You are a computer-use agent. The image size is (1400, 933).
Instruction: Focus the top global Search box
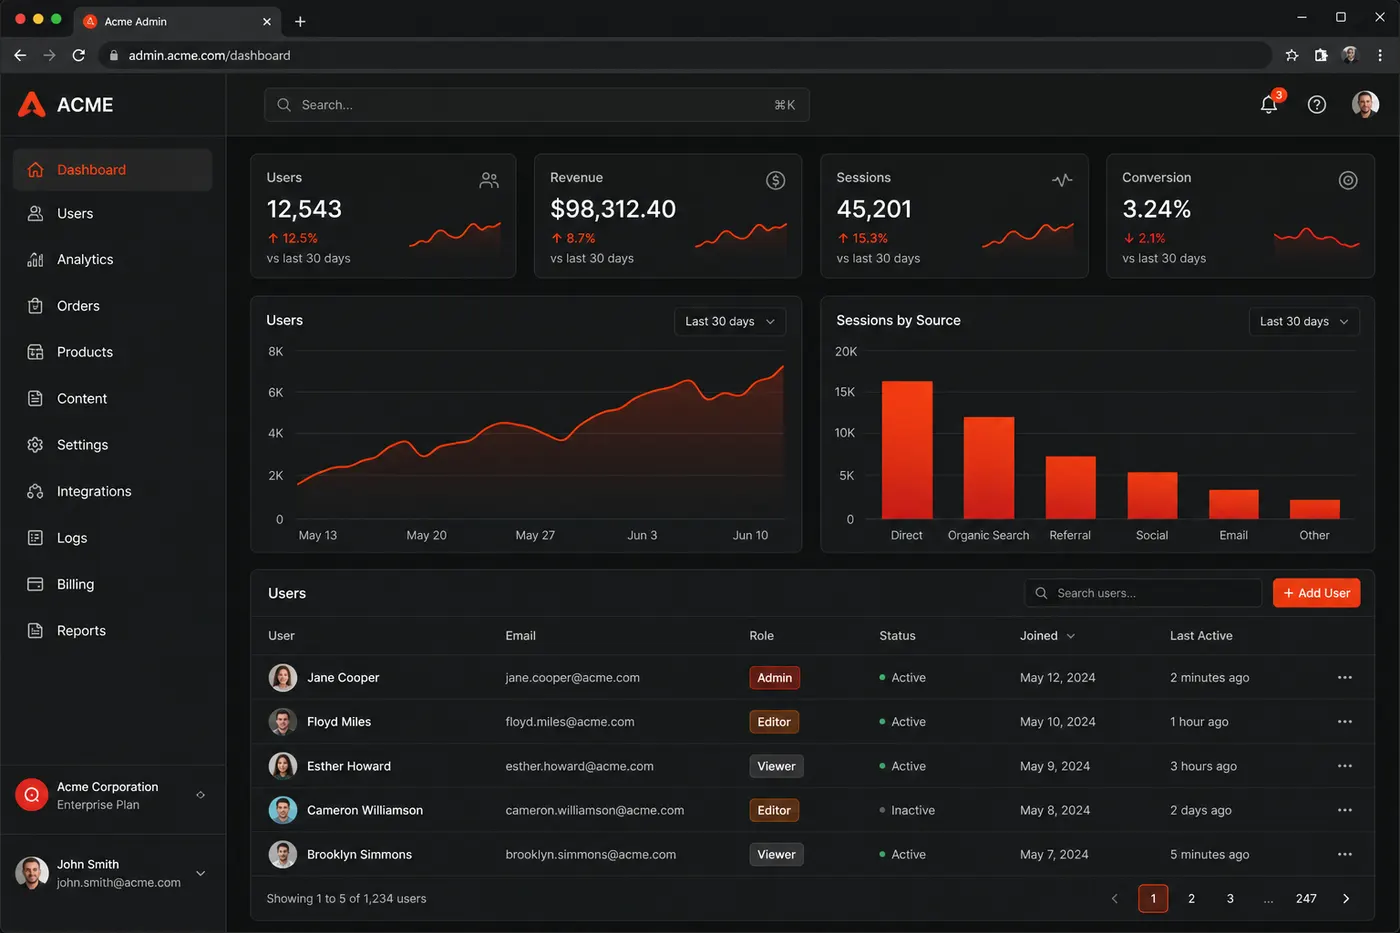pos(537,105)
